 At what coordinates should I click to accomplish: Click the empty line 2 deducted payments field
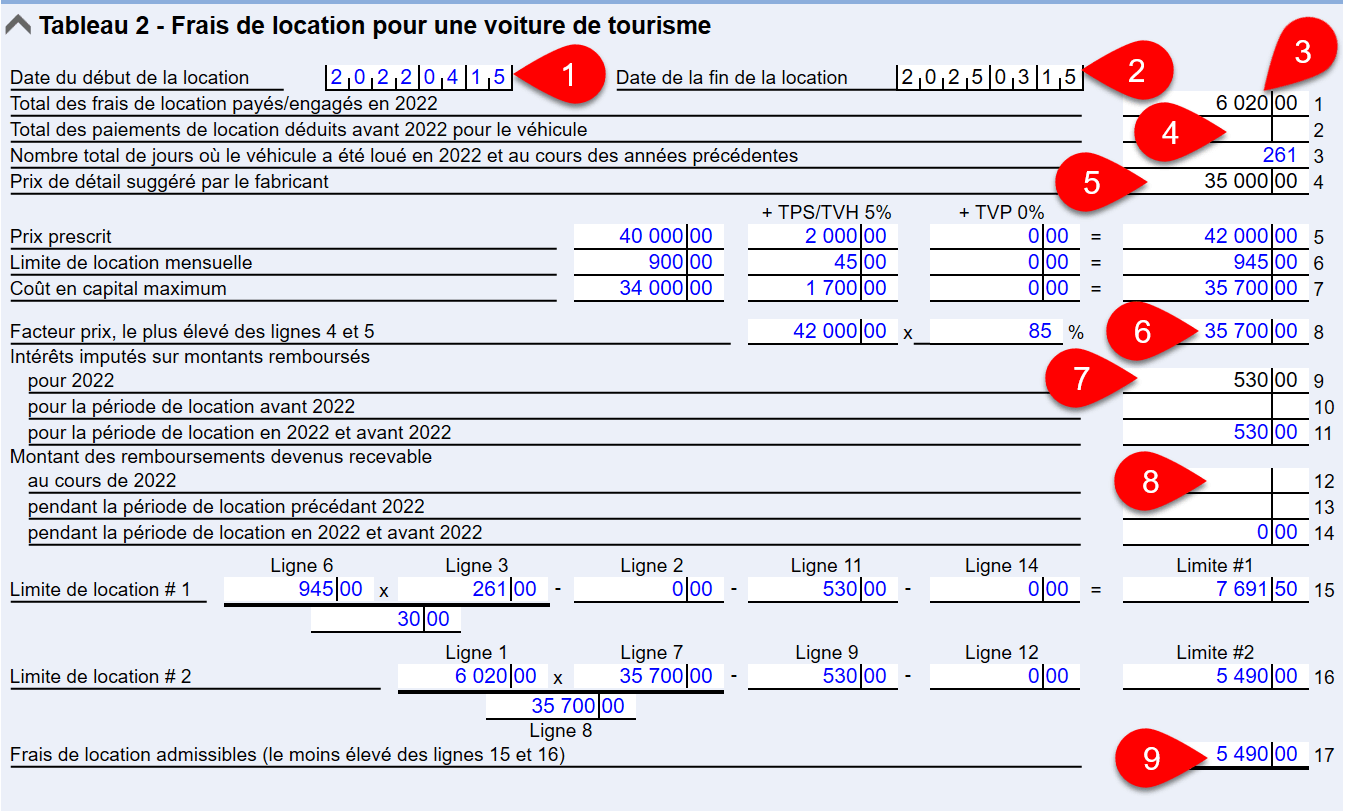click(1215, 129)
